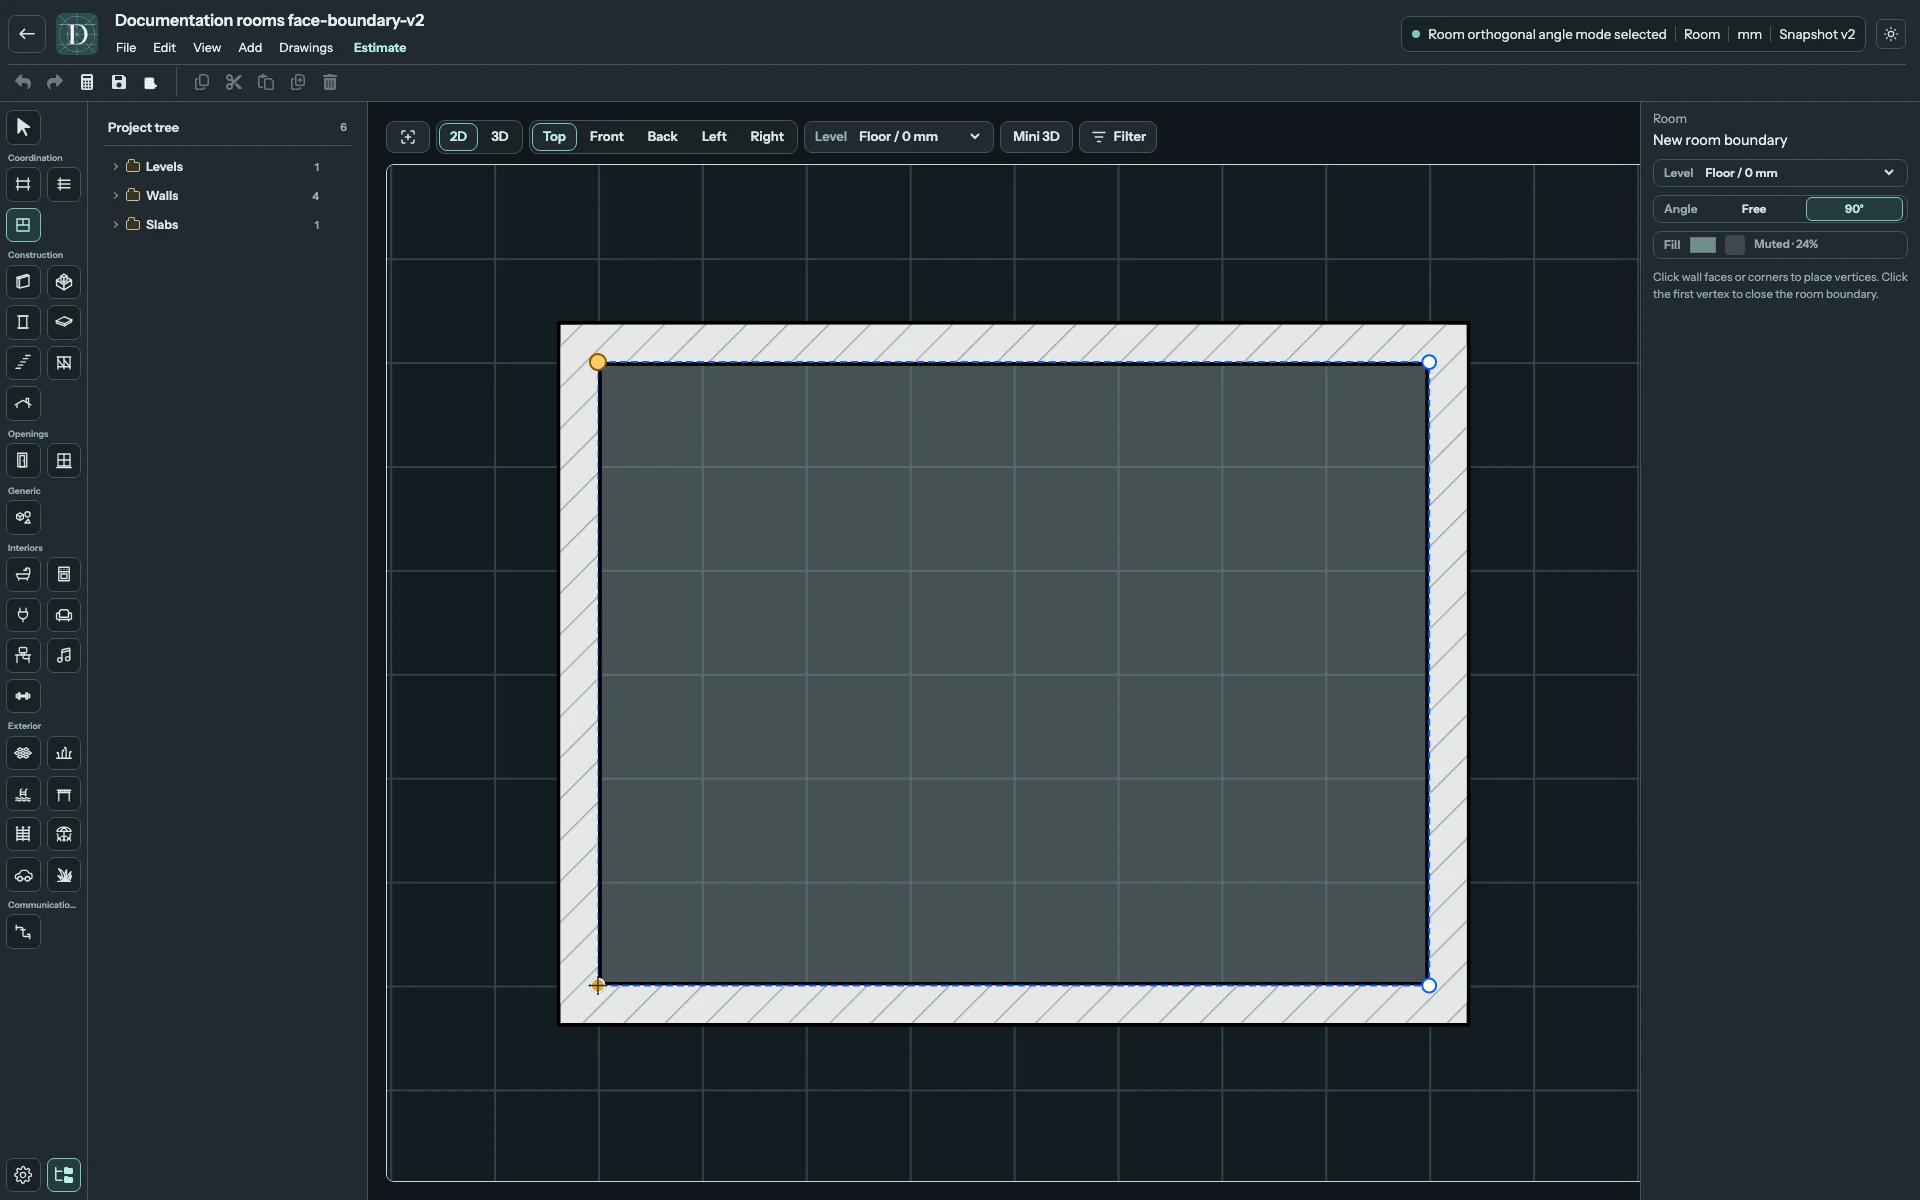1920x1200 pixels.
Task: Click the back arrow button
Action: [27, 34]
